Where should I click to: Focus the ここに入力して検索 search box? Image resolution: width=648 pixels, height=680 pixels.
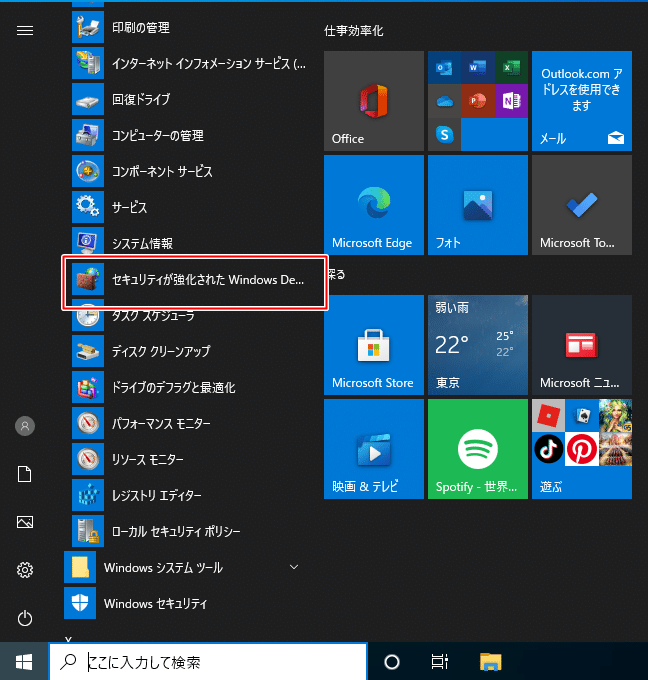click(208, 662)
